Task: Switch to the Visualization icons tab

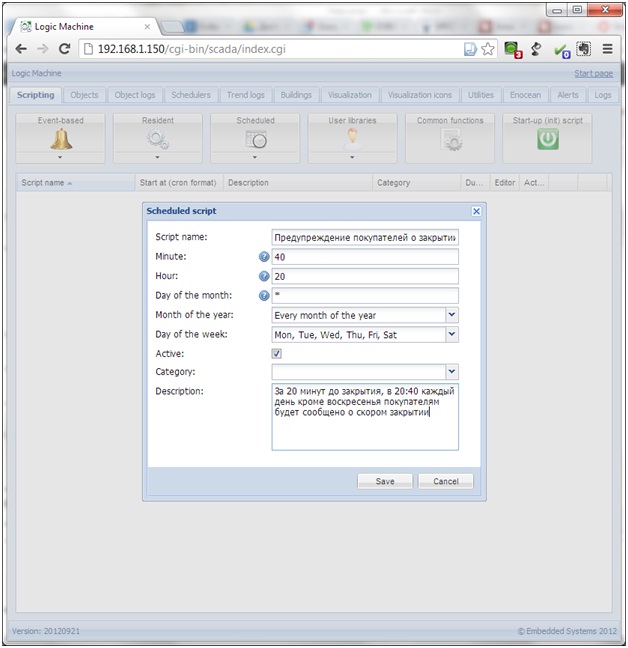Action: coord(420,95)
